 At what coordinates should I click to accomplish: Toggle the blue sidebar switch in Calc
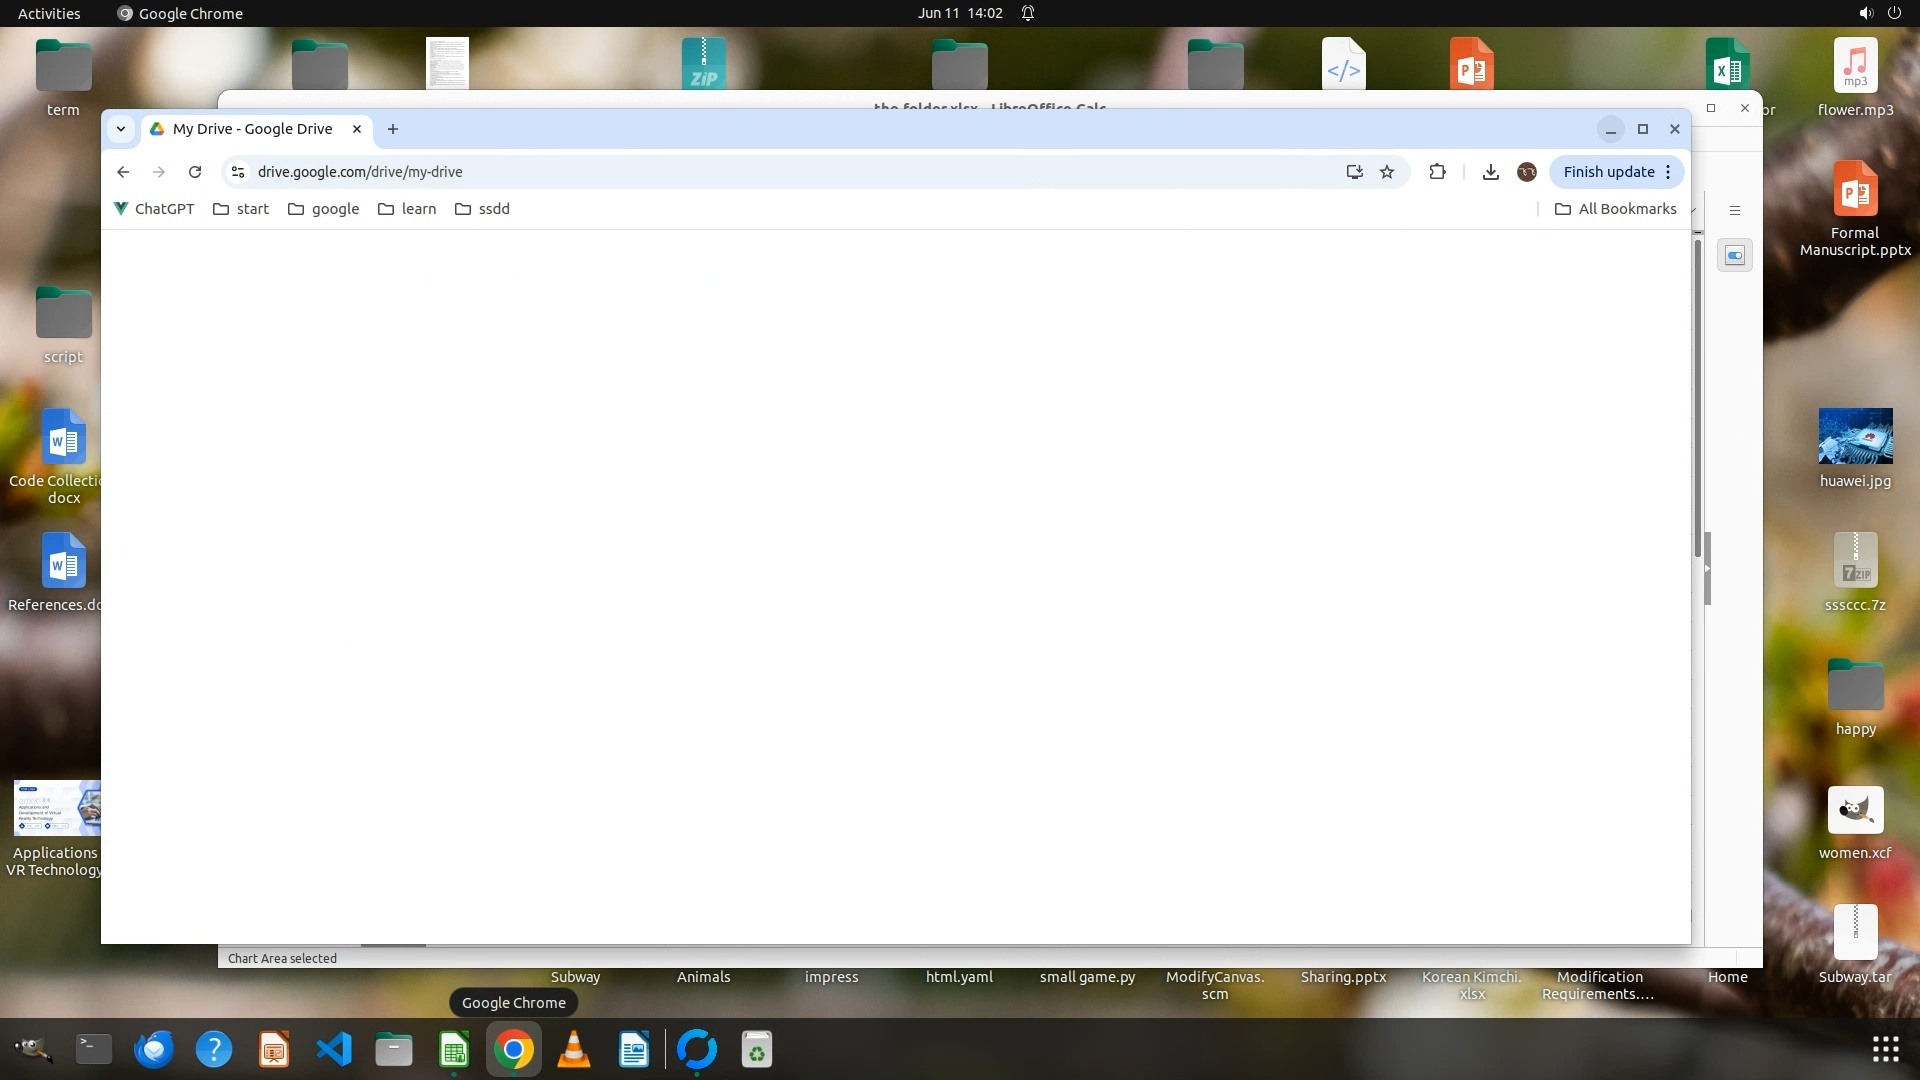tap(1735, 256)
